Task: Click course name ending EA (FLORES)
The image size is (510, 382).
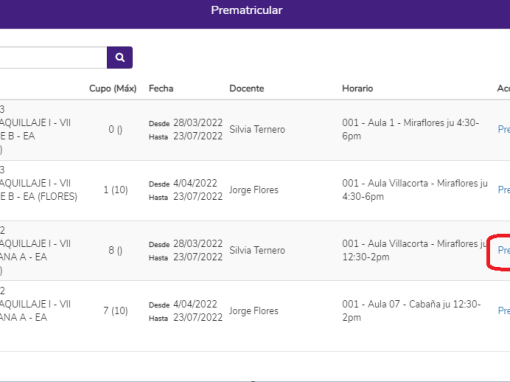Action: click(x=39, y=190)
